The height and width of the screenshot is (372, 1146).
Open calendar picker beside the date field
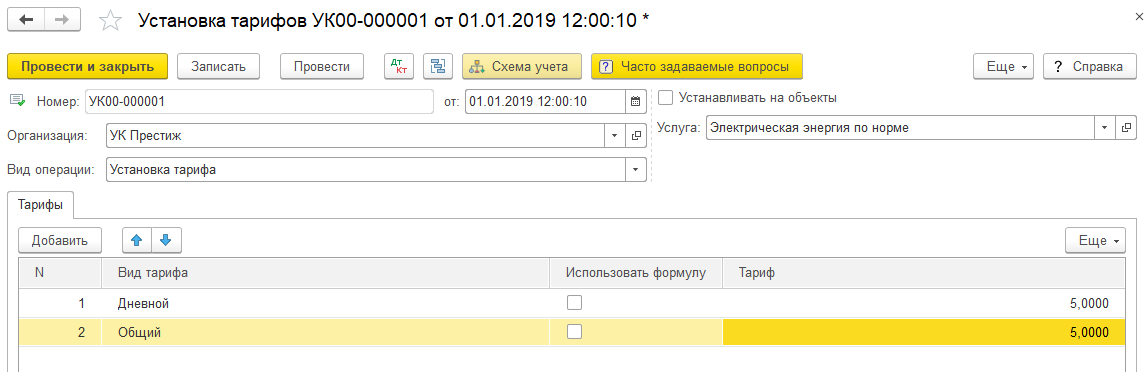click(x=635, y=102)
